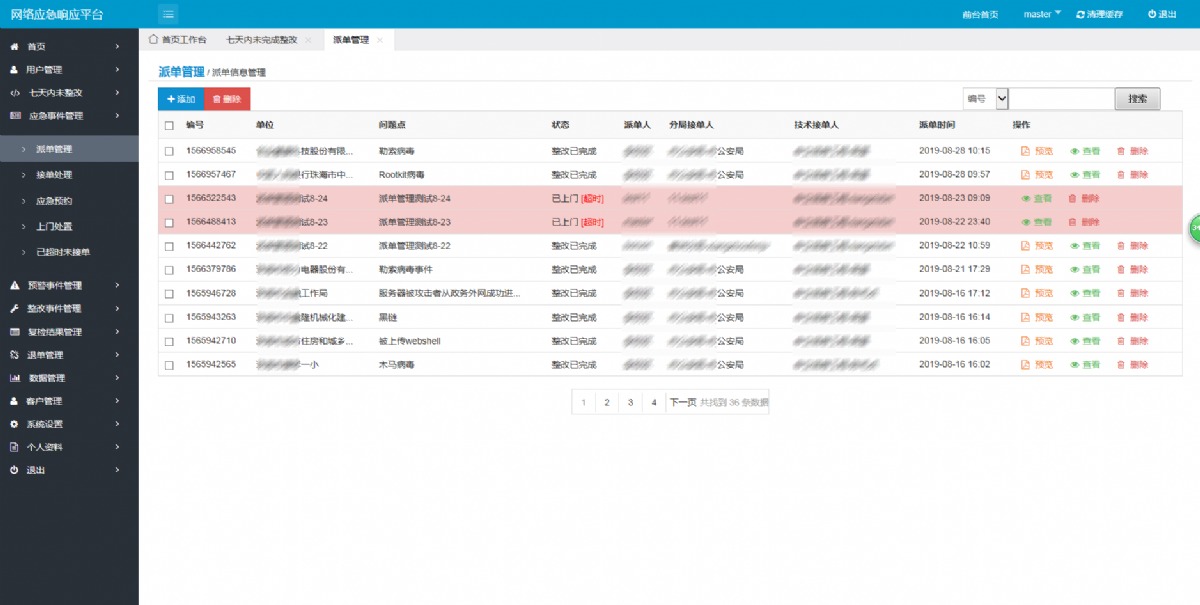Click view eye icon for row 1566488413
The image size is (1200, 605).
[1026, 222]
